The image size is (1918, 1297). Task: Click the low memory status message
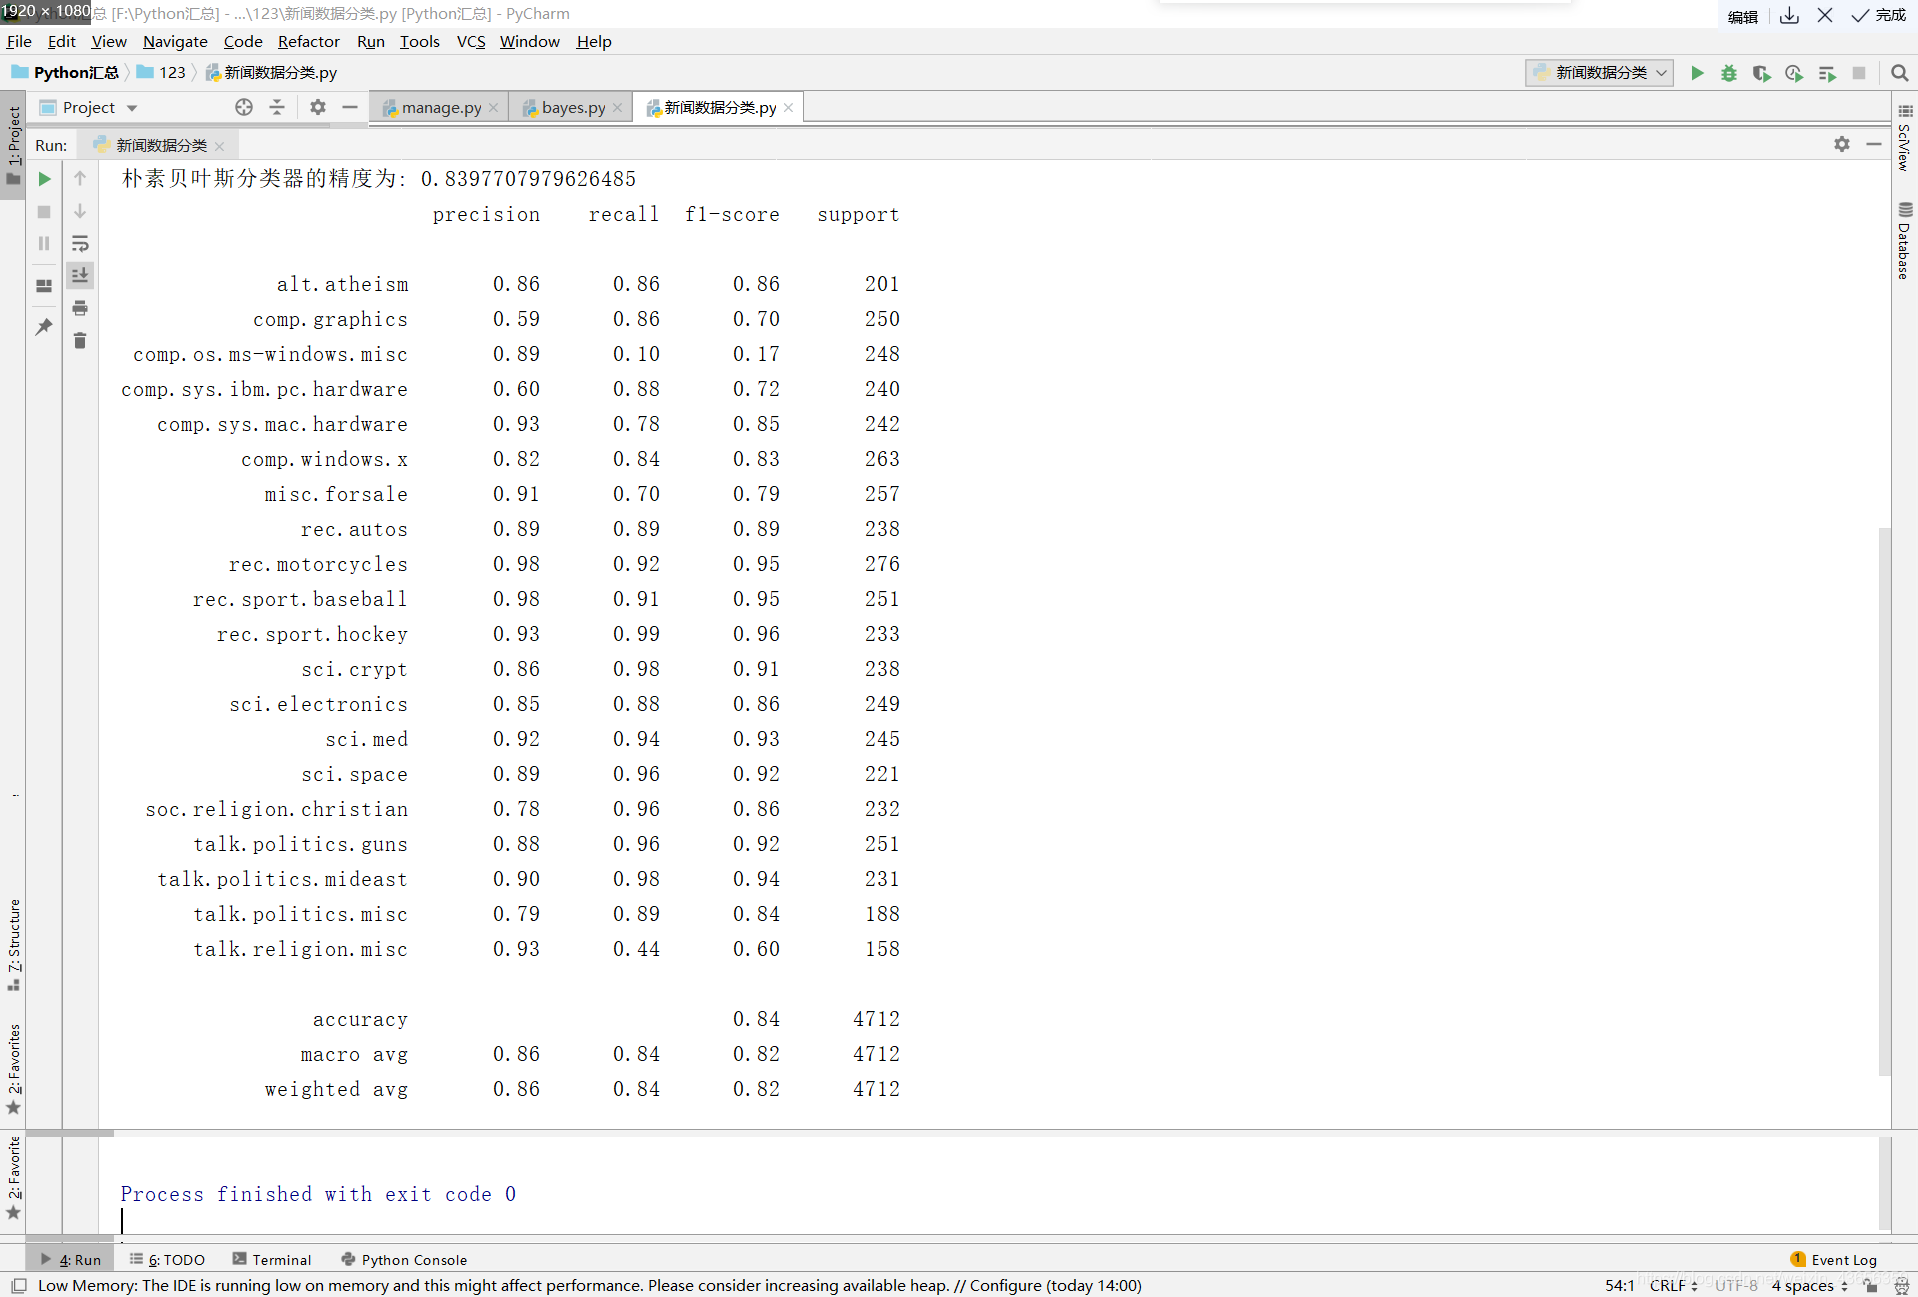point(590,1286)
